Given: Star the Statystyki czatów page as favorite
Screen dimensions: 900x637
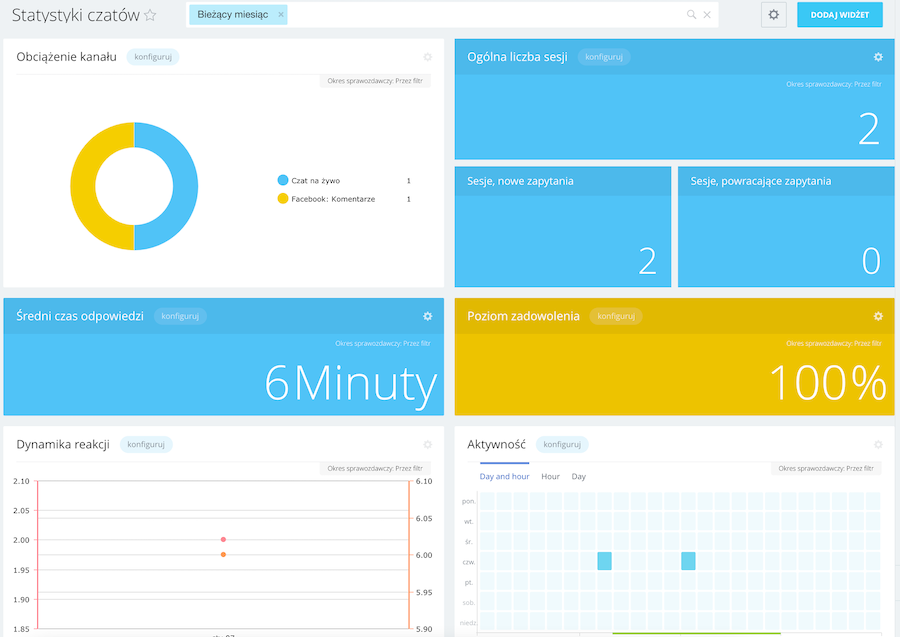Looking at the screenshot, I should [x=150, y=15].
